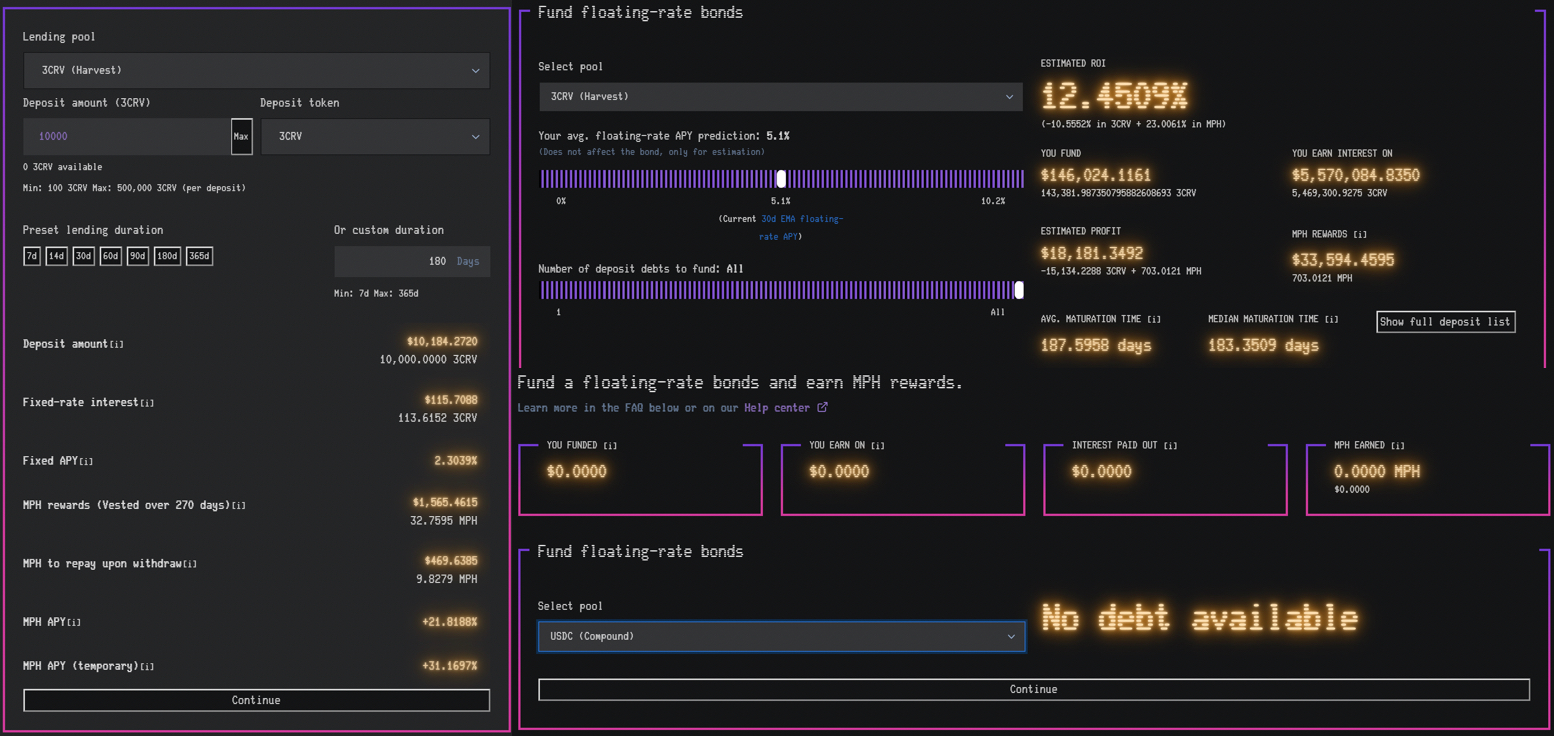
Task: Click the deposit debts to fund slider handle
Action: click(1019, 290)
